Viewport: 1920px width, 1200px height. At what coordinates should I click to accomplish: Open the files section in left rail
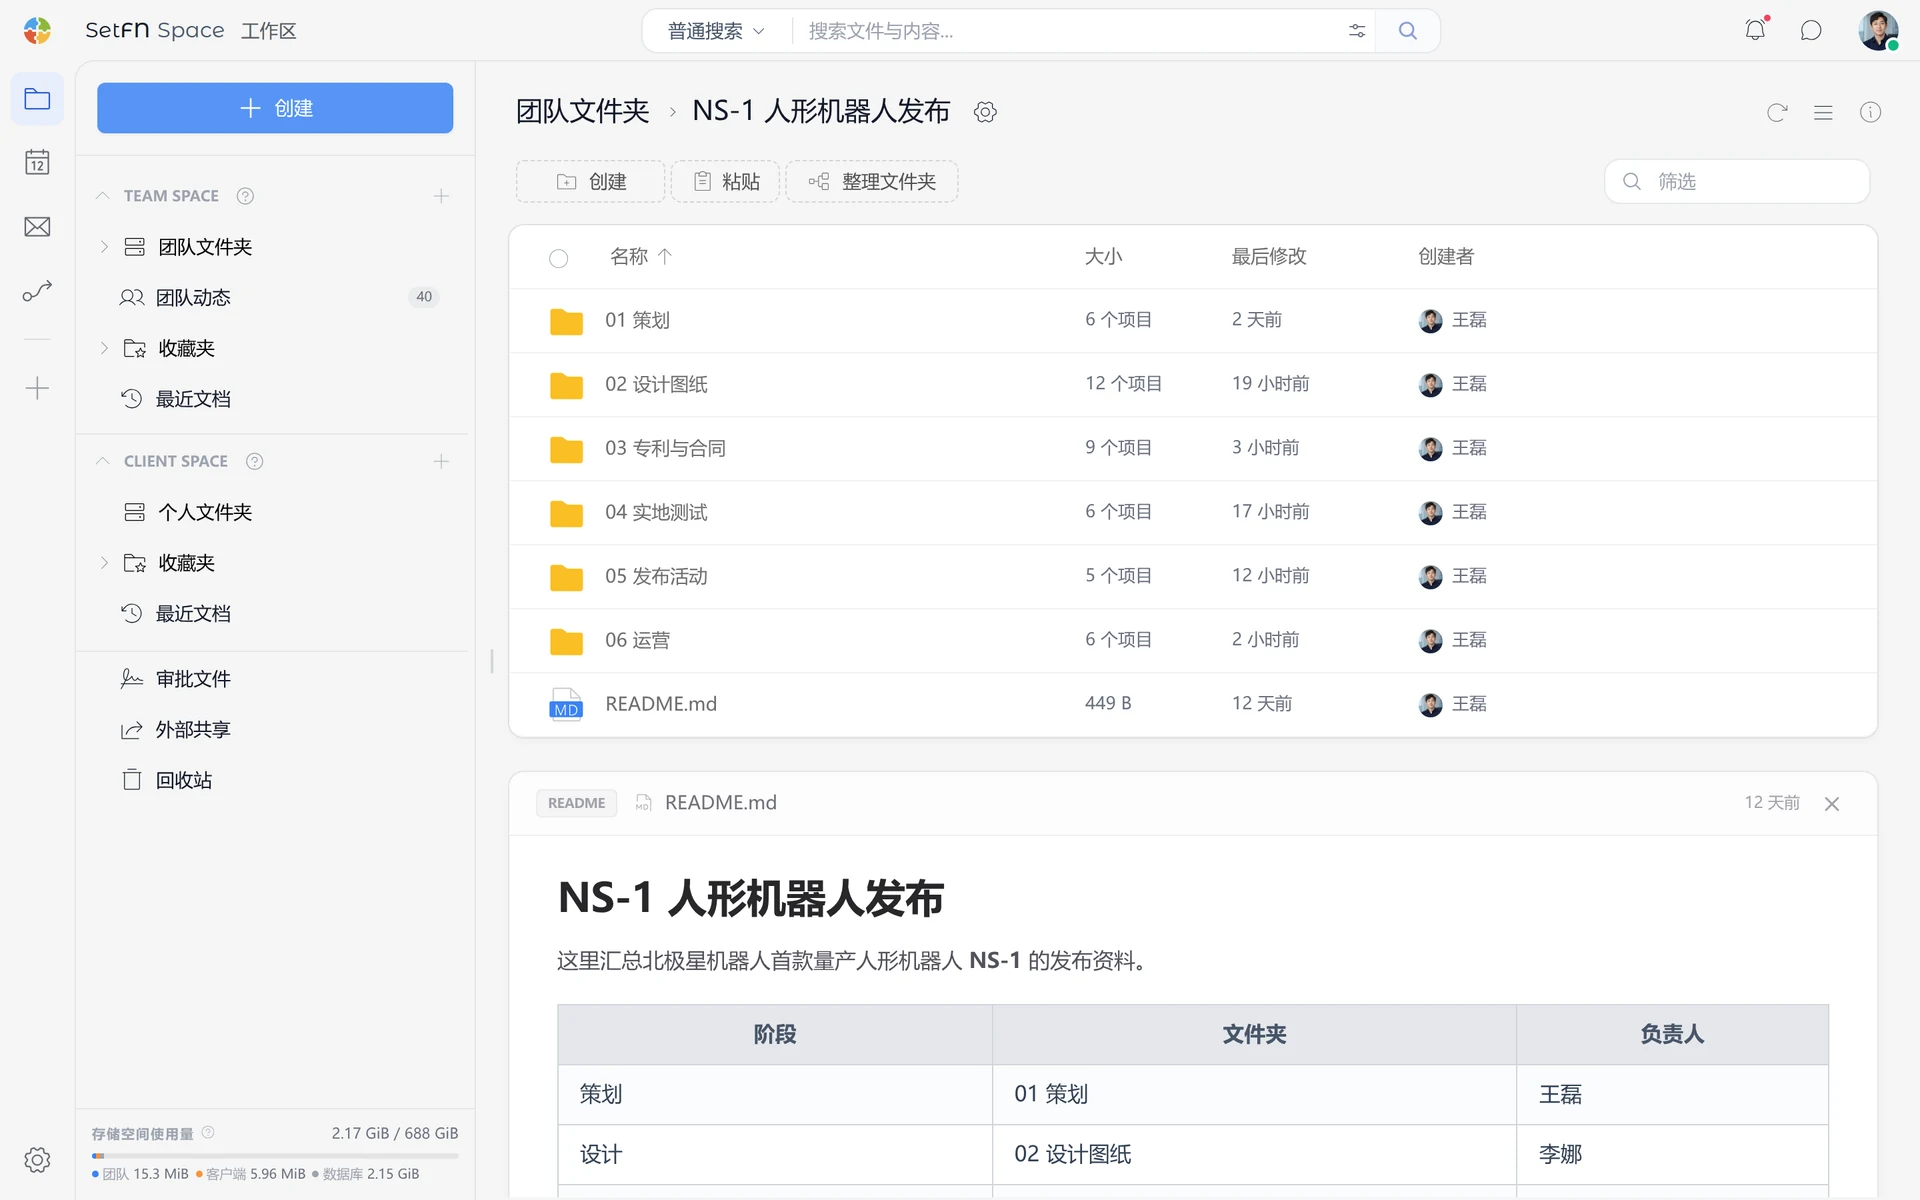coord(37,99)
